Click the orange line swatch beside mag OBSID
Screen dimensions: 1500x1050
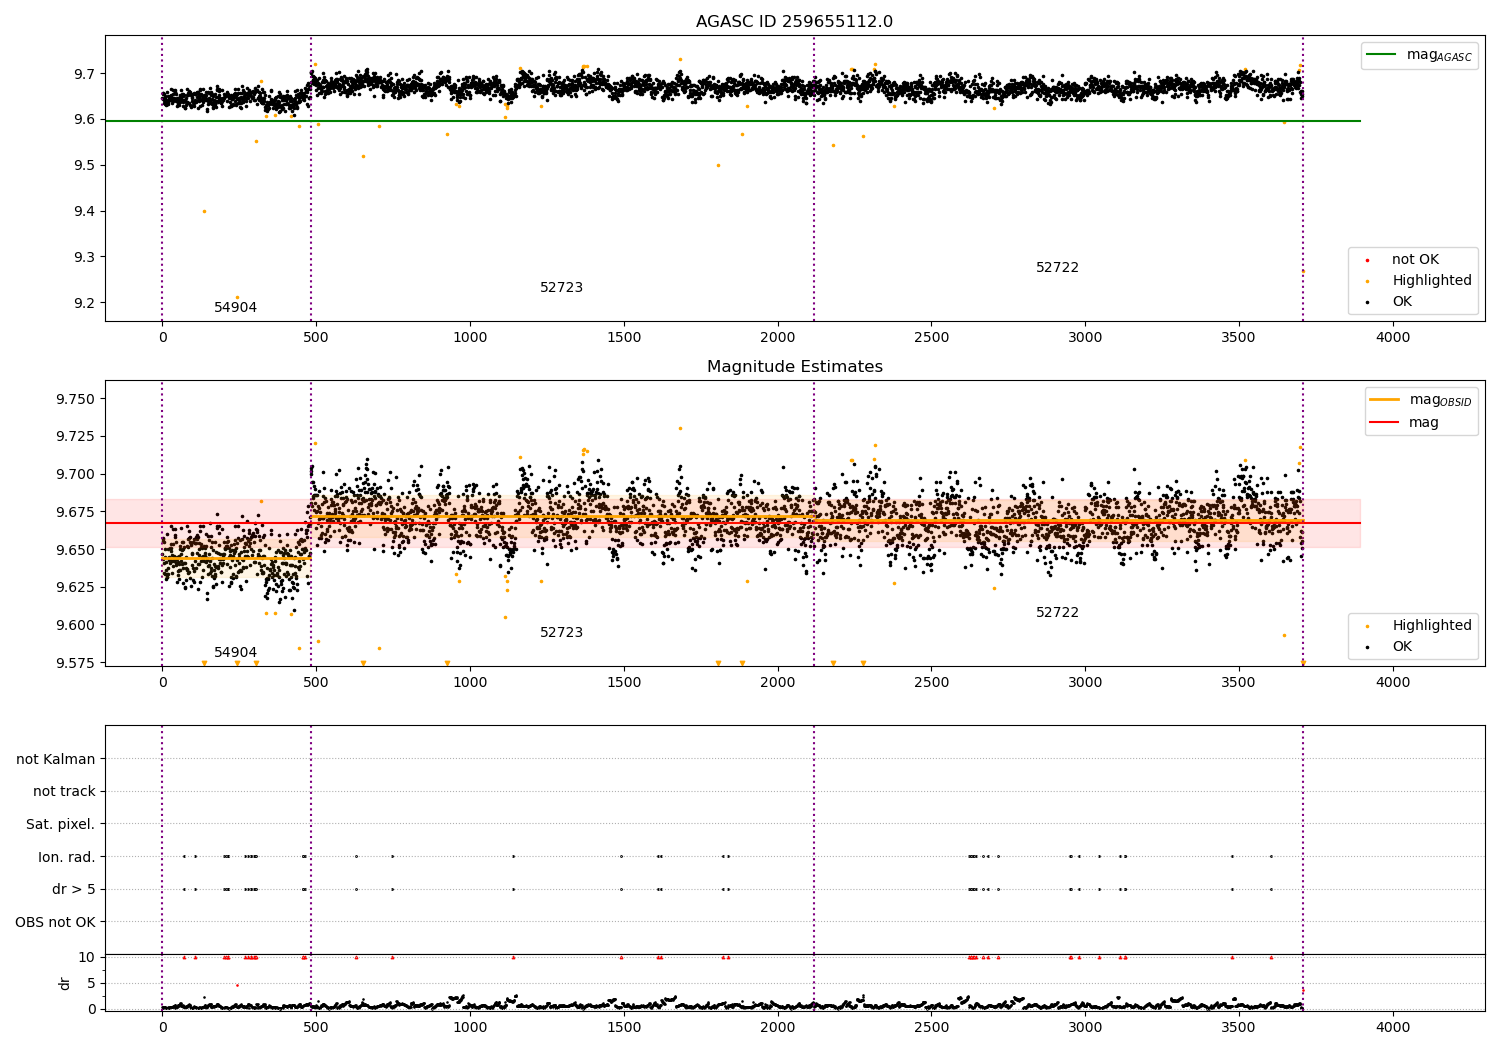(1384, 400)
